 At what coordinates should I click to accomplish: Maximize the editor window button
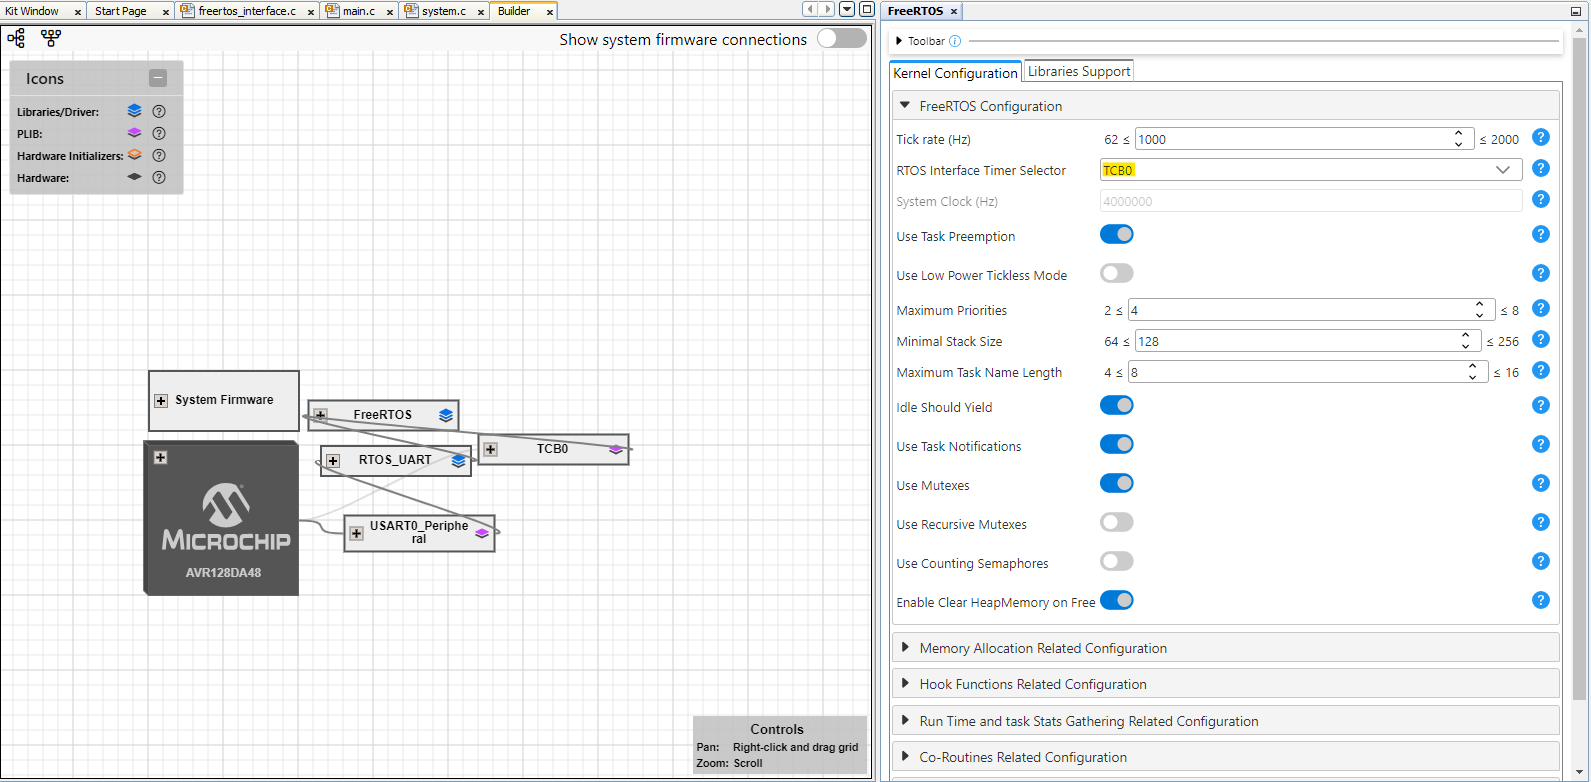coord(867,9)
